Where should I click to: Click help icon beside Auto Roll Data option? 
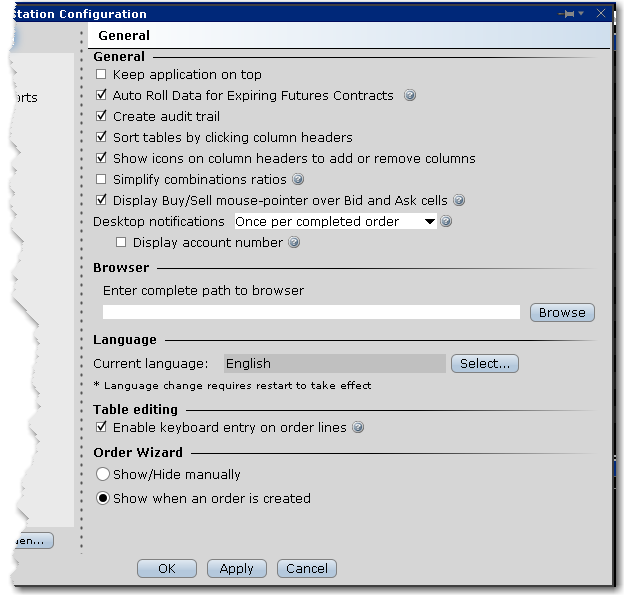click(410, 96)
